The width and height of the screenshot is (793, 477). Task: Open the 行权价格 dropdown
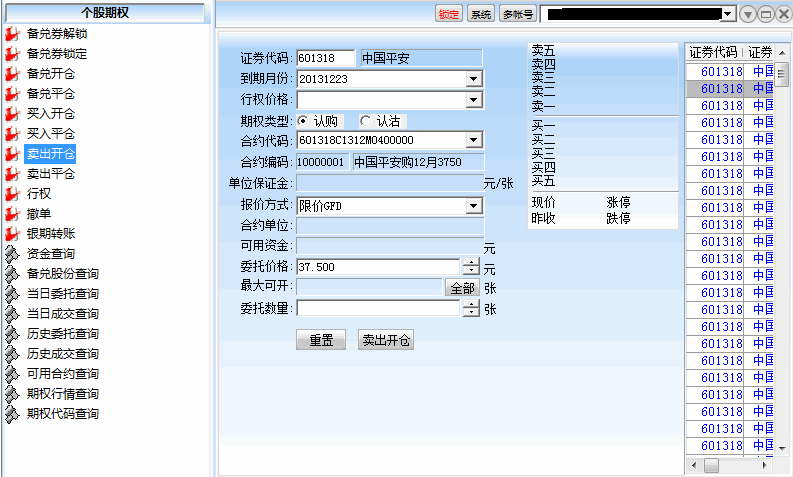473,100
